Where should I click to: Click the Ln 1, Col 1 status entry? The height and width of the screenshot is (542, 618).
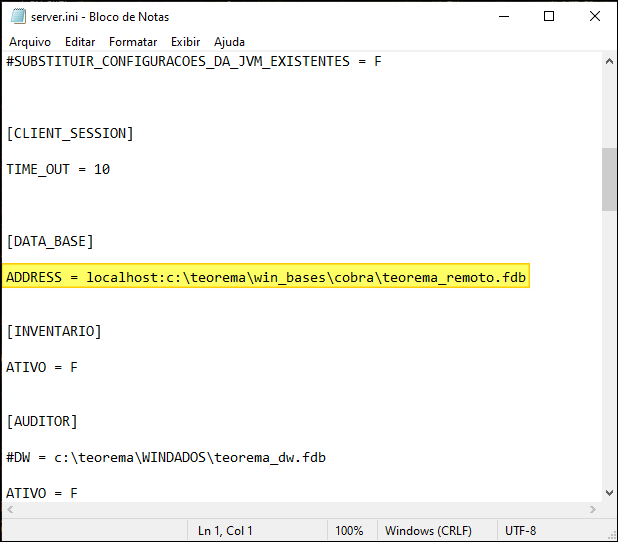[225, 531]
